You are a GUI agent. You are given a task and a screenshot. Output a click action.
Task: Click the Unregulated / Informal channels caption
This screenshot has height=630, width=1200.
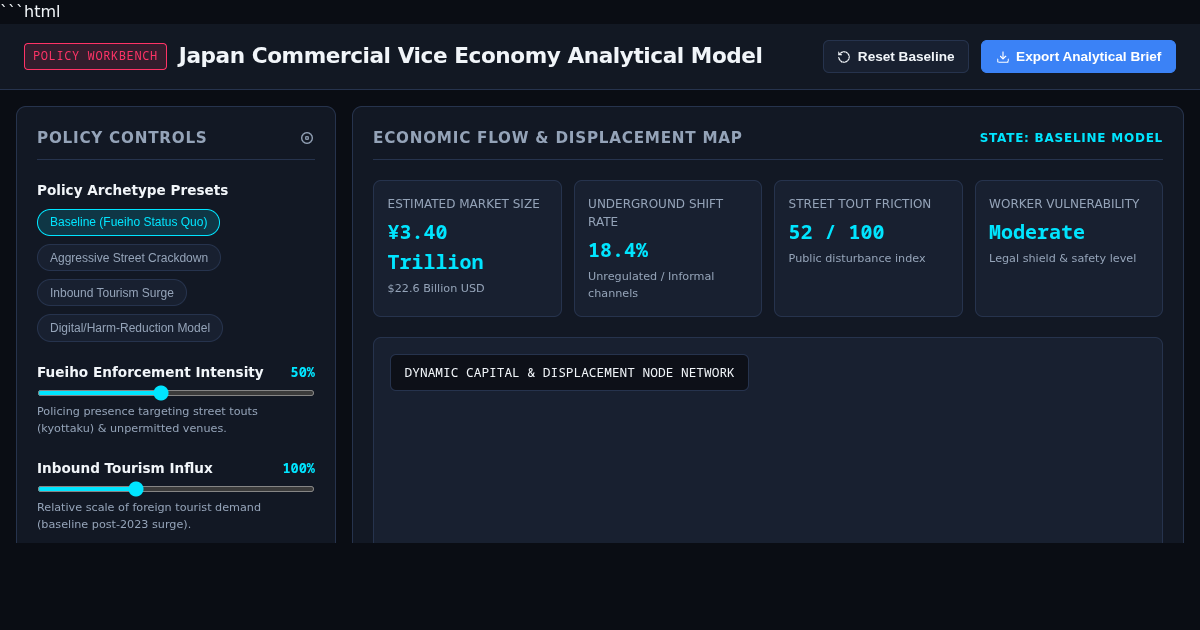[651, 285]
